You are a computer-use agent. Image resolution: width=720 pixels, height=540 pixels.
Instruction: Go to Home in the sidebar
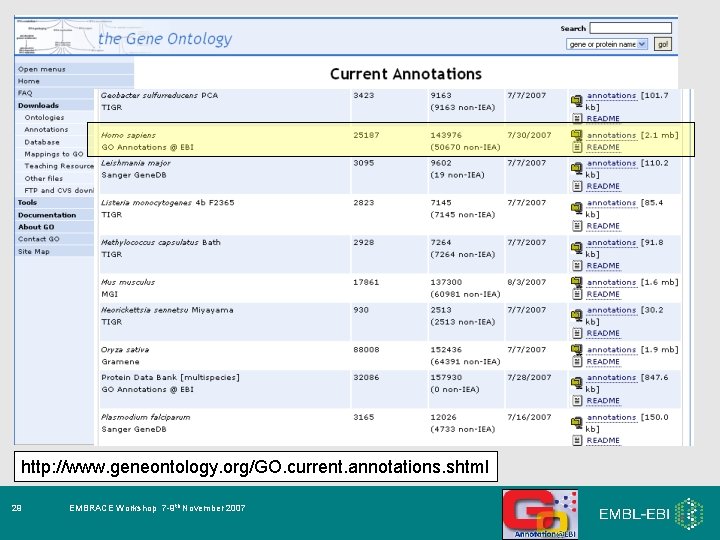[x=29, y=81]
